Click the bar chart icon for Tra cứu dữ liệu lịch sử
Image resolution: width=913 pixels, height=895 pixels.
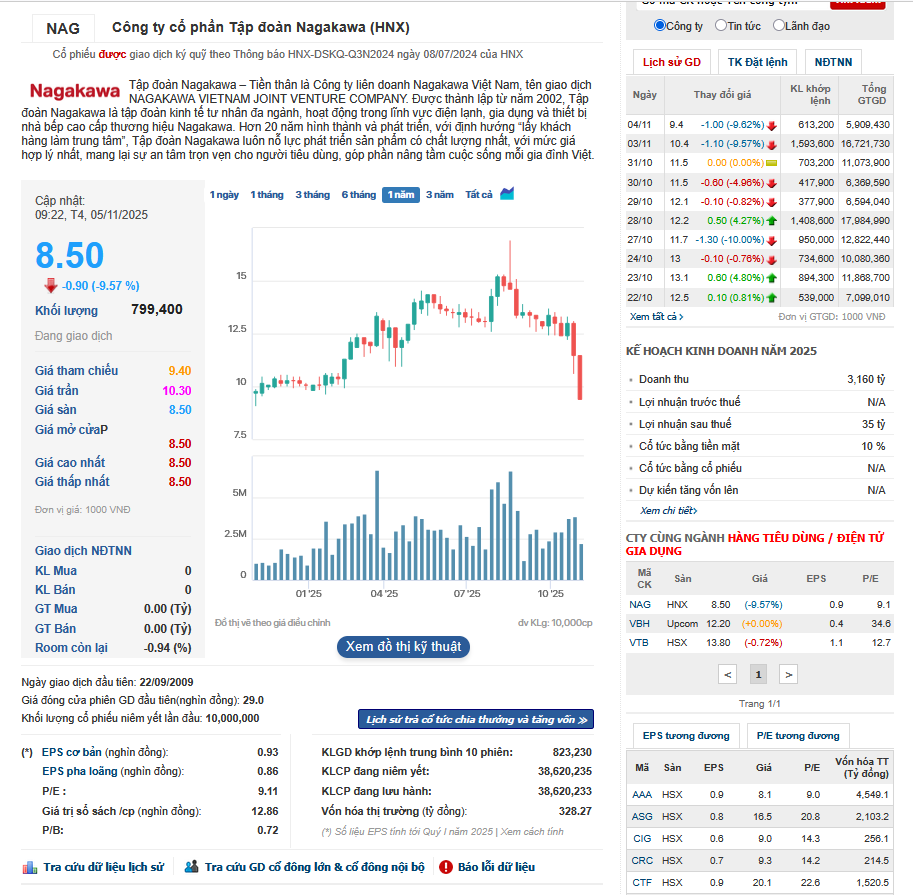tap(30, 868)
